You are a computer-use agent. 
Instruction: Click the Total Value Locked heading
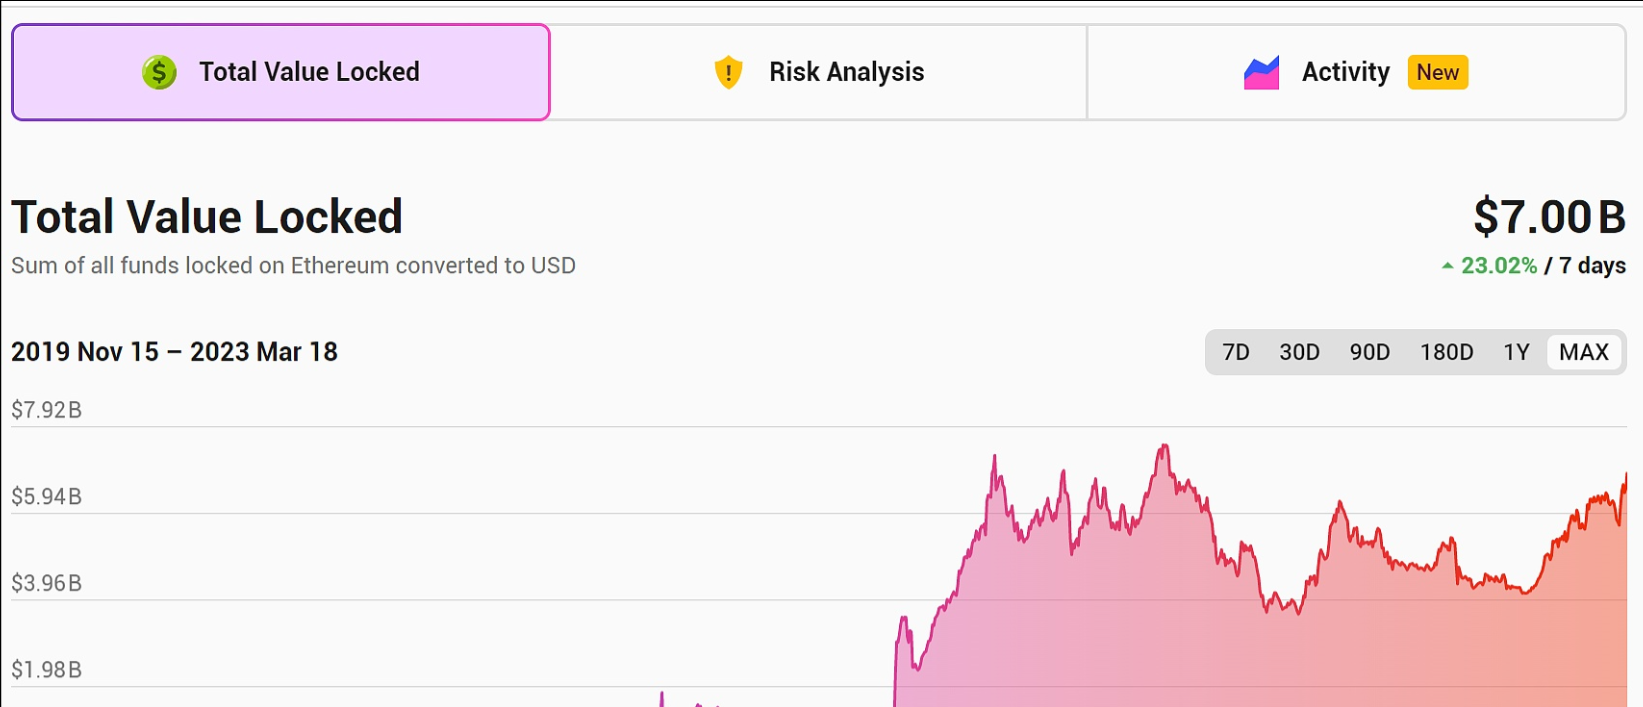[x=207, y=217]
